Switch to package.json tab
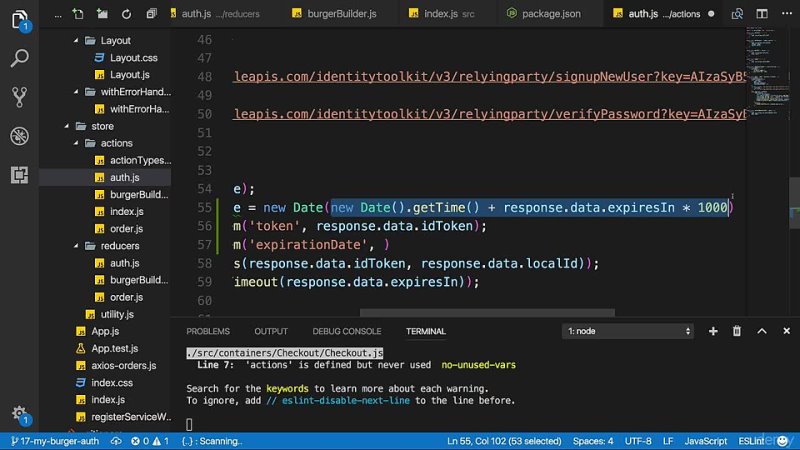 click(544, 14)
